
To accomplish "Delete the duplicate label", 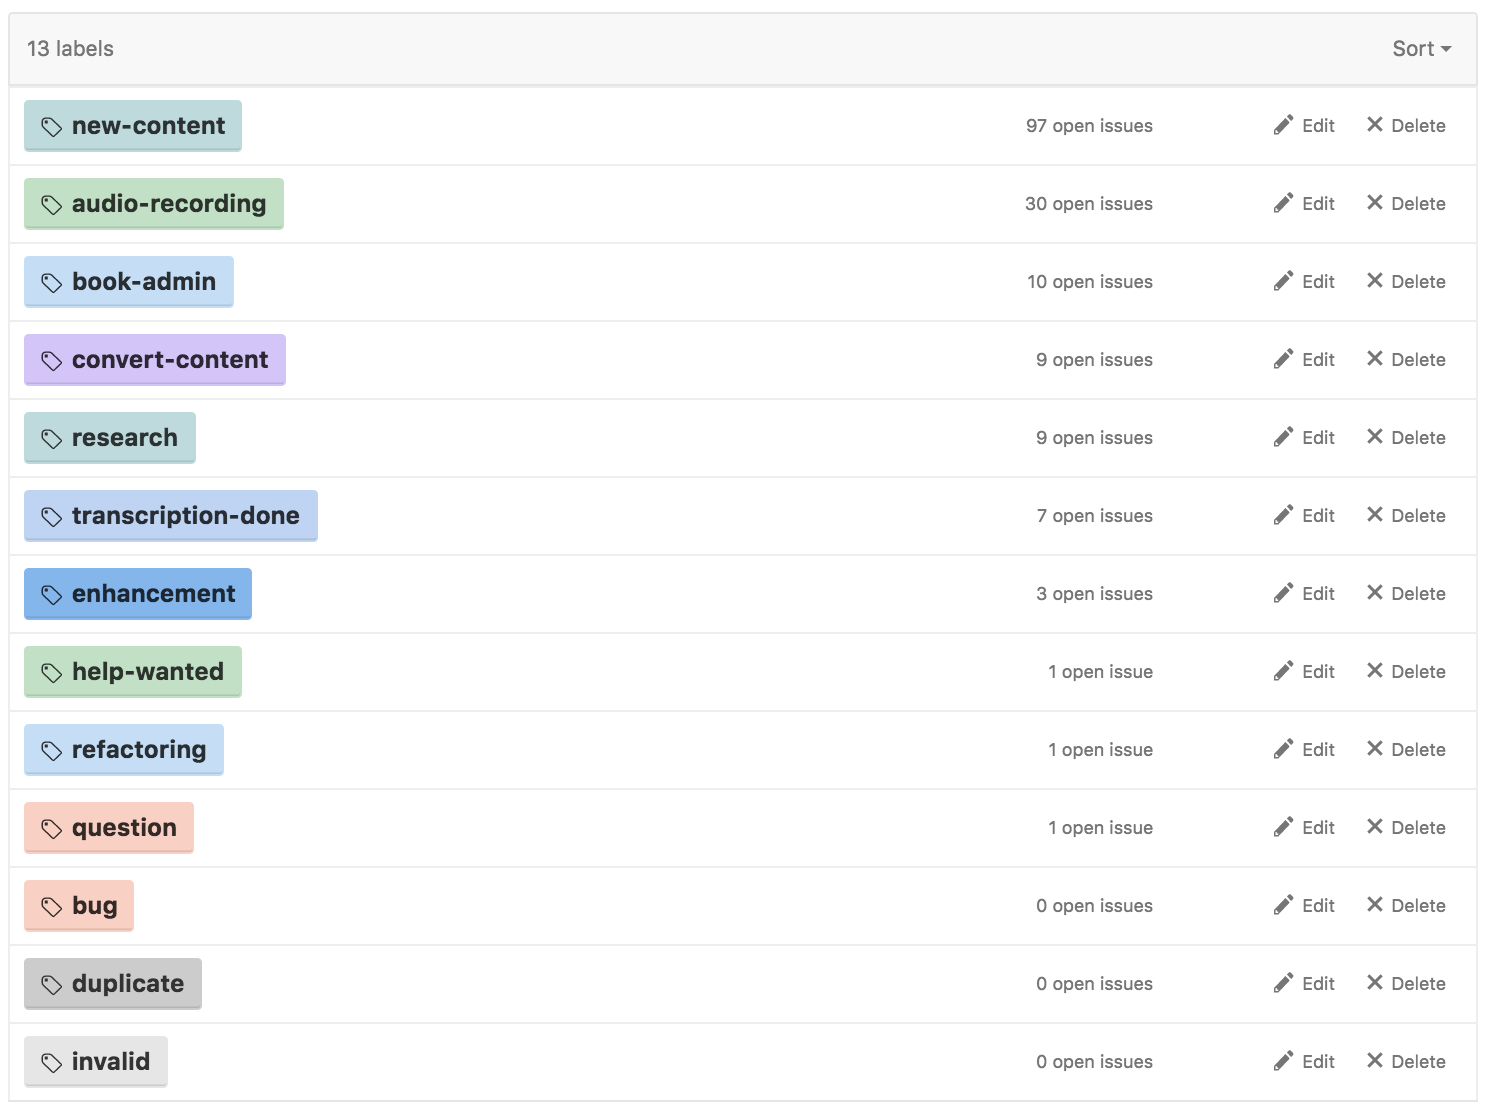I will (x=1406, y=984).
